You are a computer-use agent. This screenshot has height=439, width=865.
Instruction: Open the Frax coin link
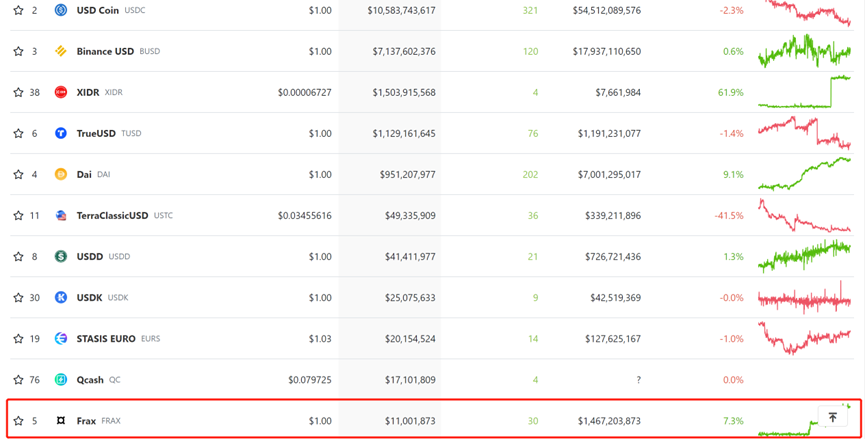coord(86,421)
